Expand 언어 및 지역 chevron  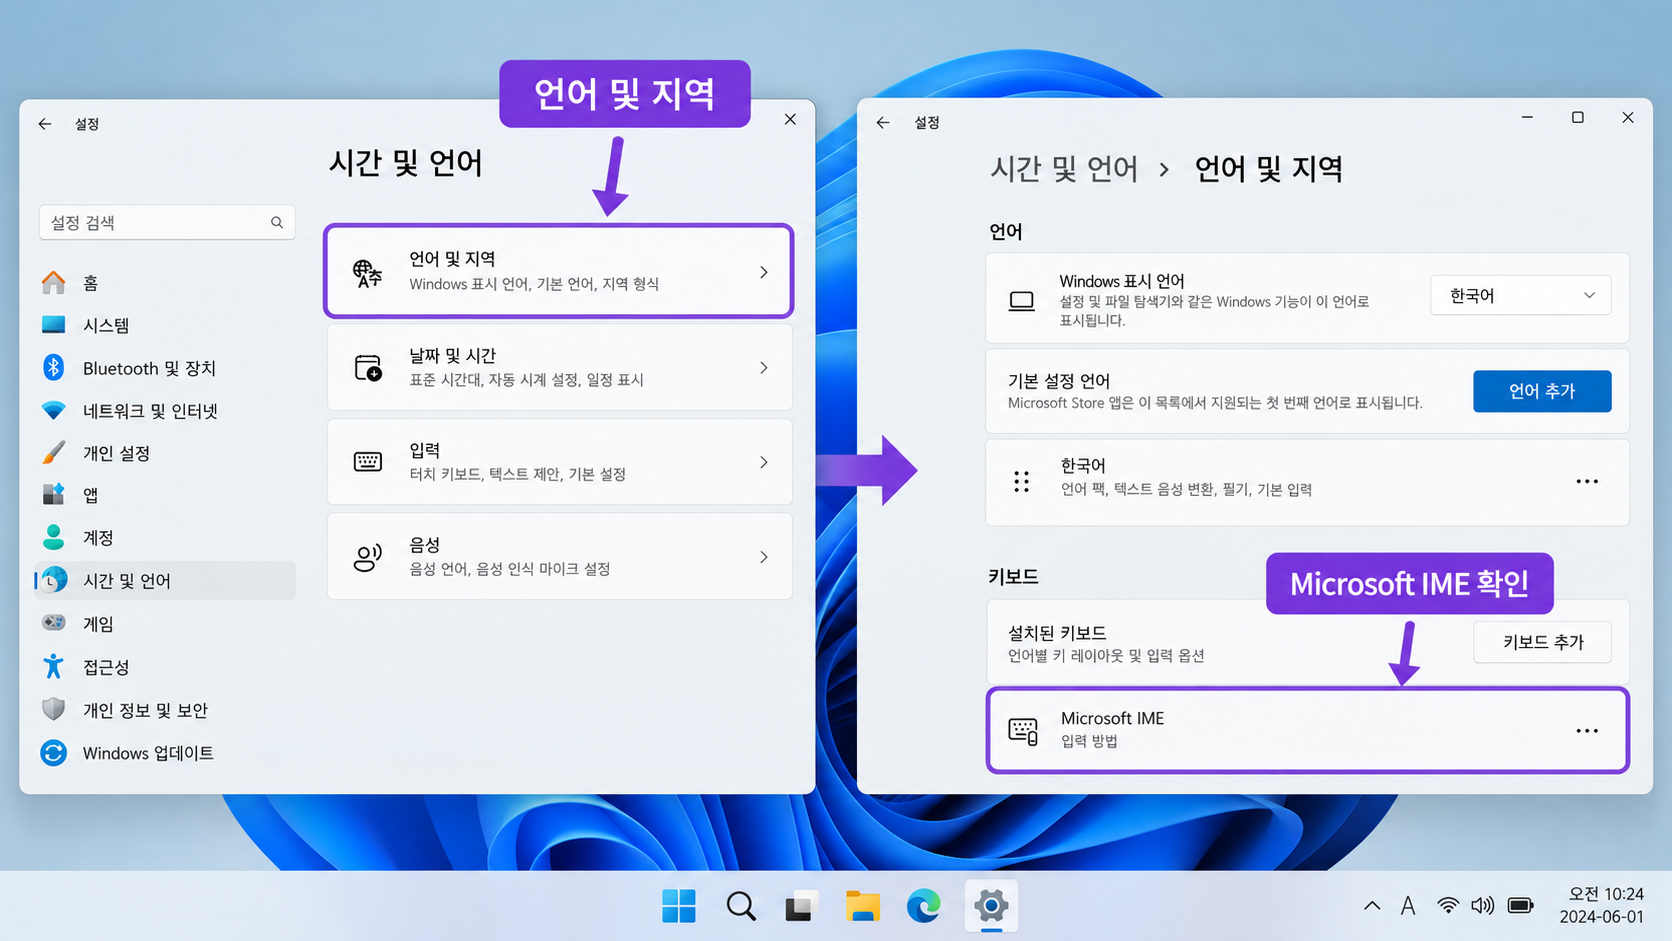(x=764, y=272)
